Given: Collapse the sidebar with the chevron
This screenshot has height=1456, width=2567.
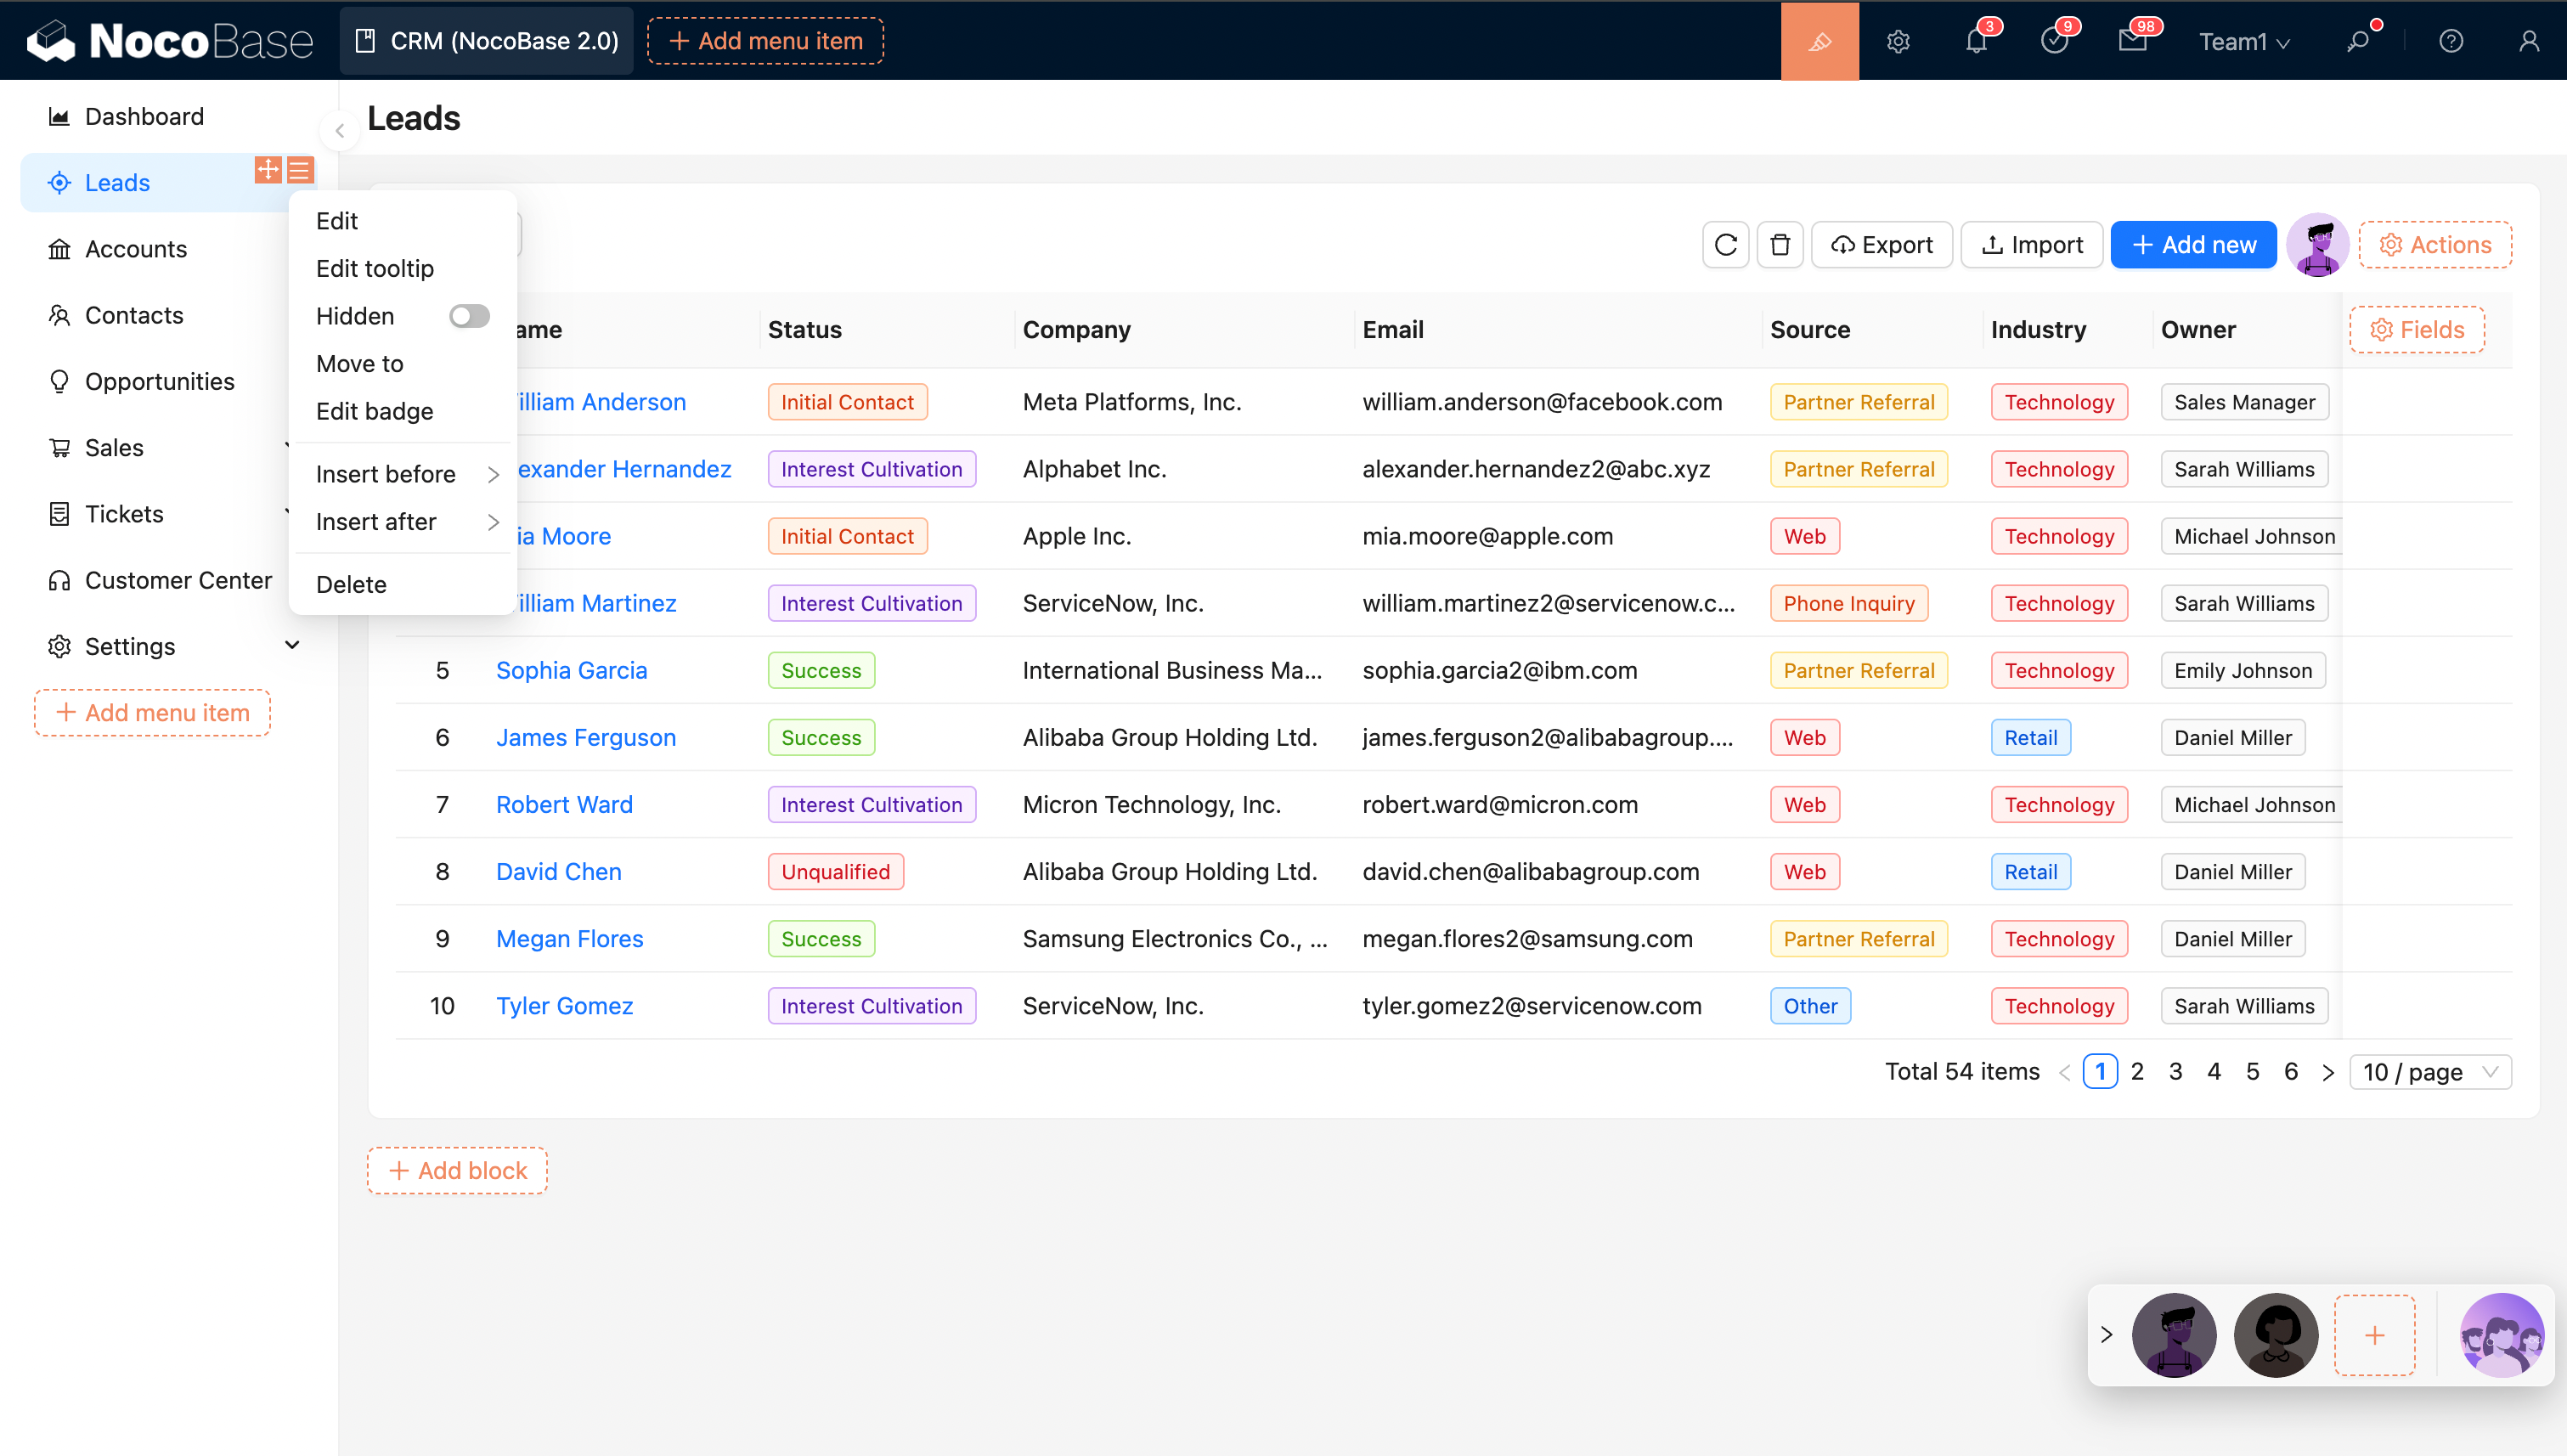Looking at the screenshot, I should coord(340,131).
